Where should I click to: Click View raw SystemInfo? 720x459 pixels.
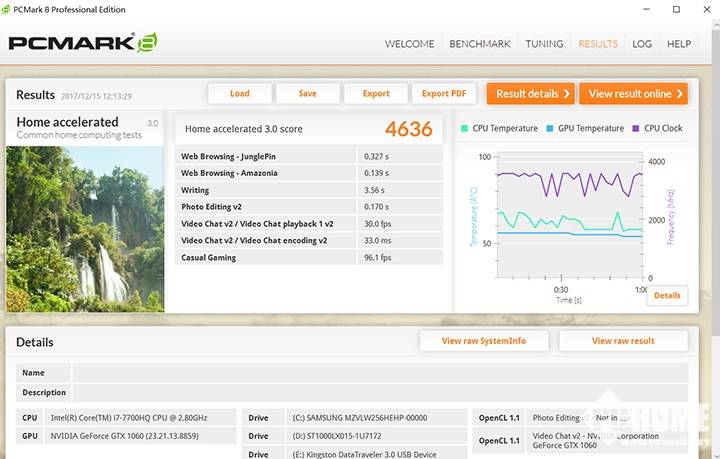click(484, 341)
